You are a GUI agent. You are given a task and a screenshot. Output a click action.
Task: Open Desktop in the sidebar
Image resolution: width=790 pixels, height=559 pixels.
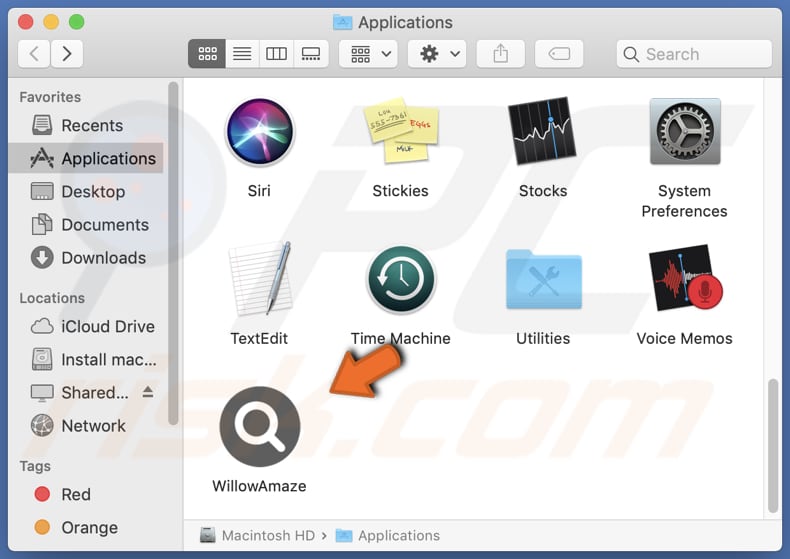[x=86, y=191]
